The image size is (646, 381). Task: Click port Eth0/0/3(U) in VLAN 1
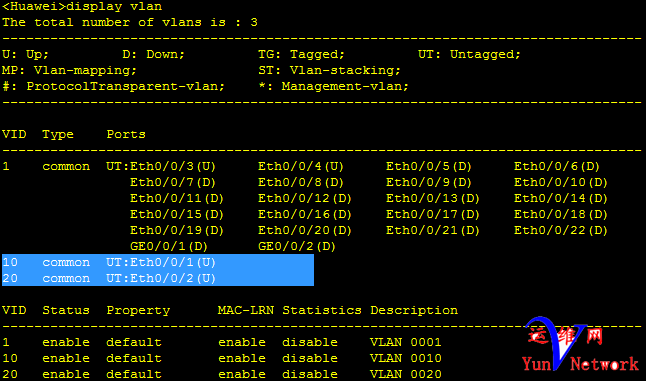(173, 166)
